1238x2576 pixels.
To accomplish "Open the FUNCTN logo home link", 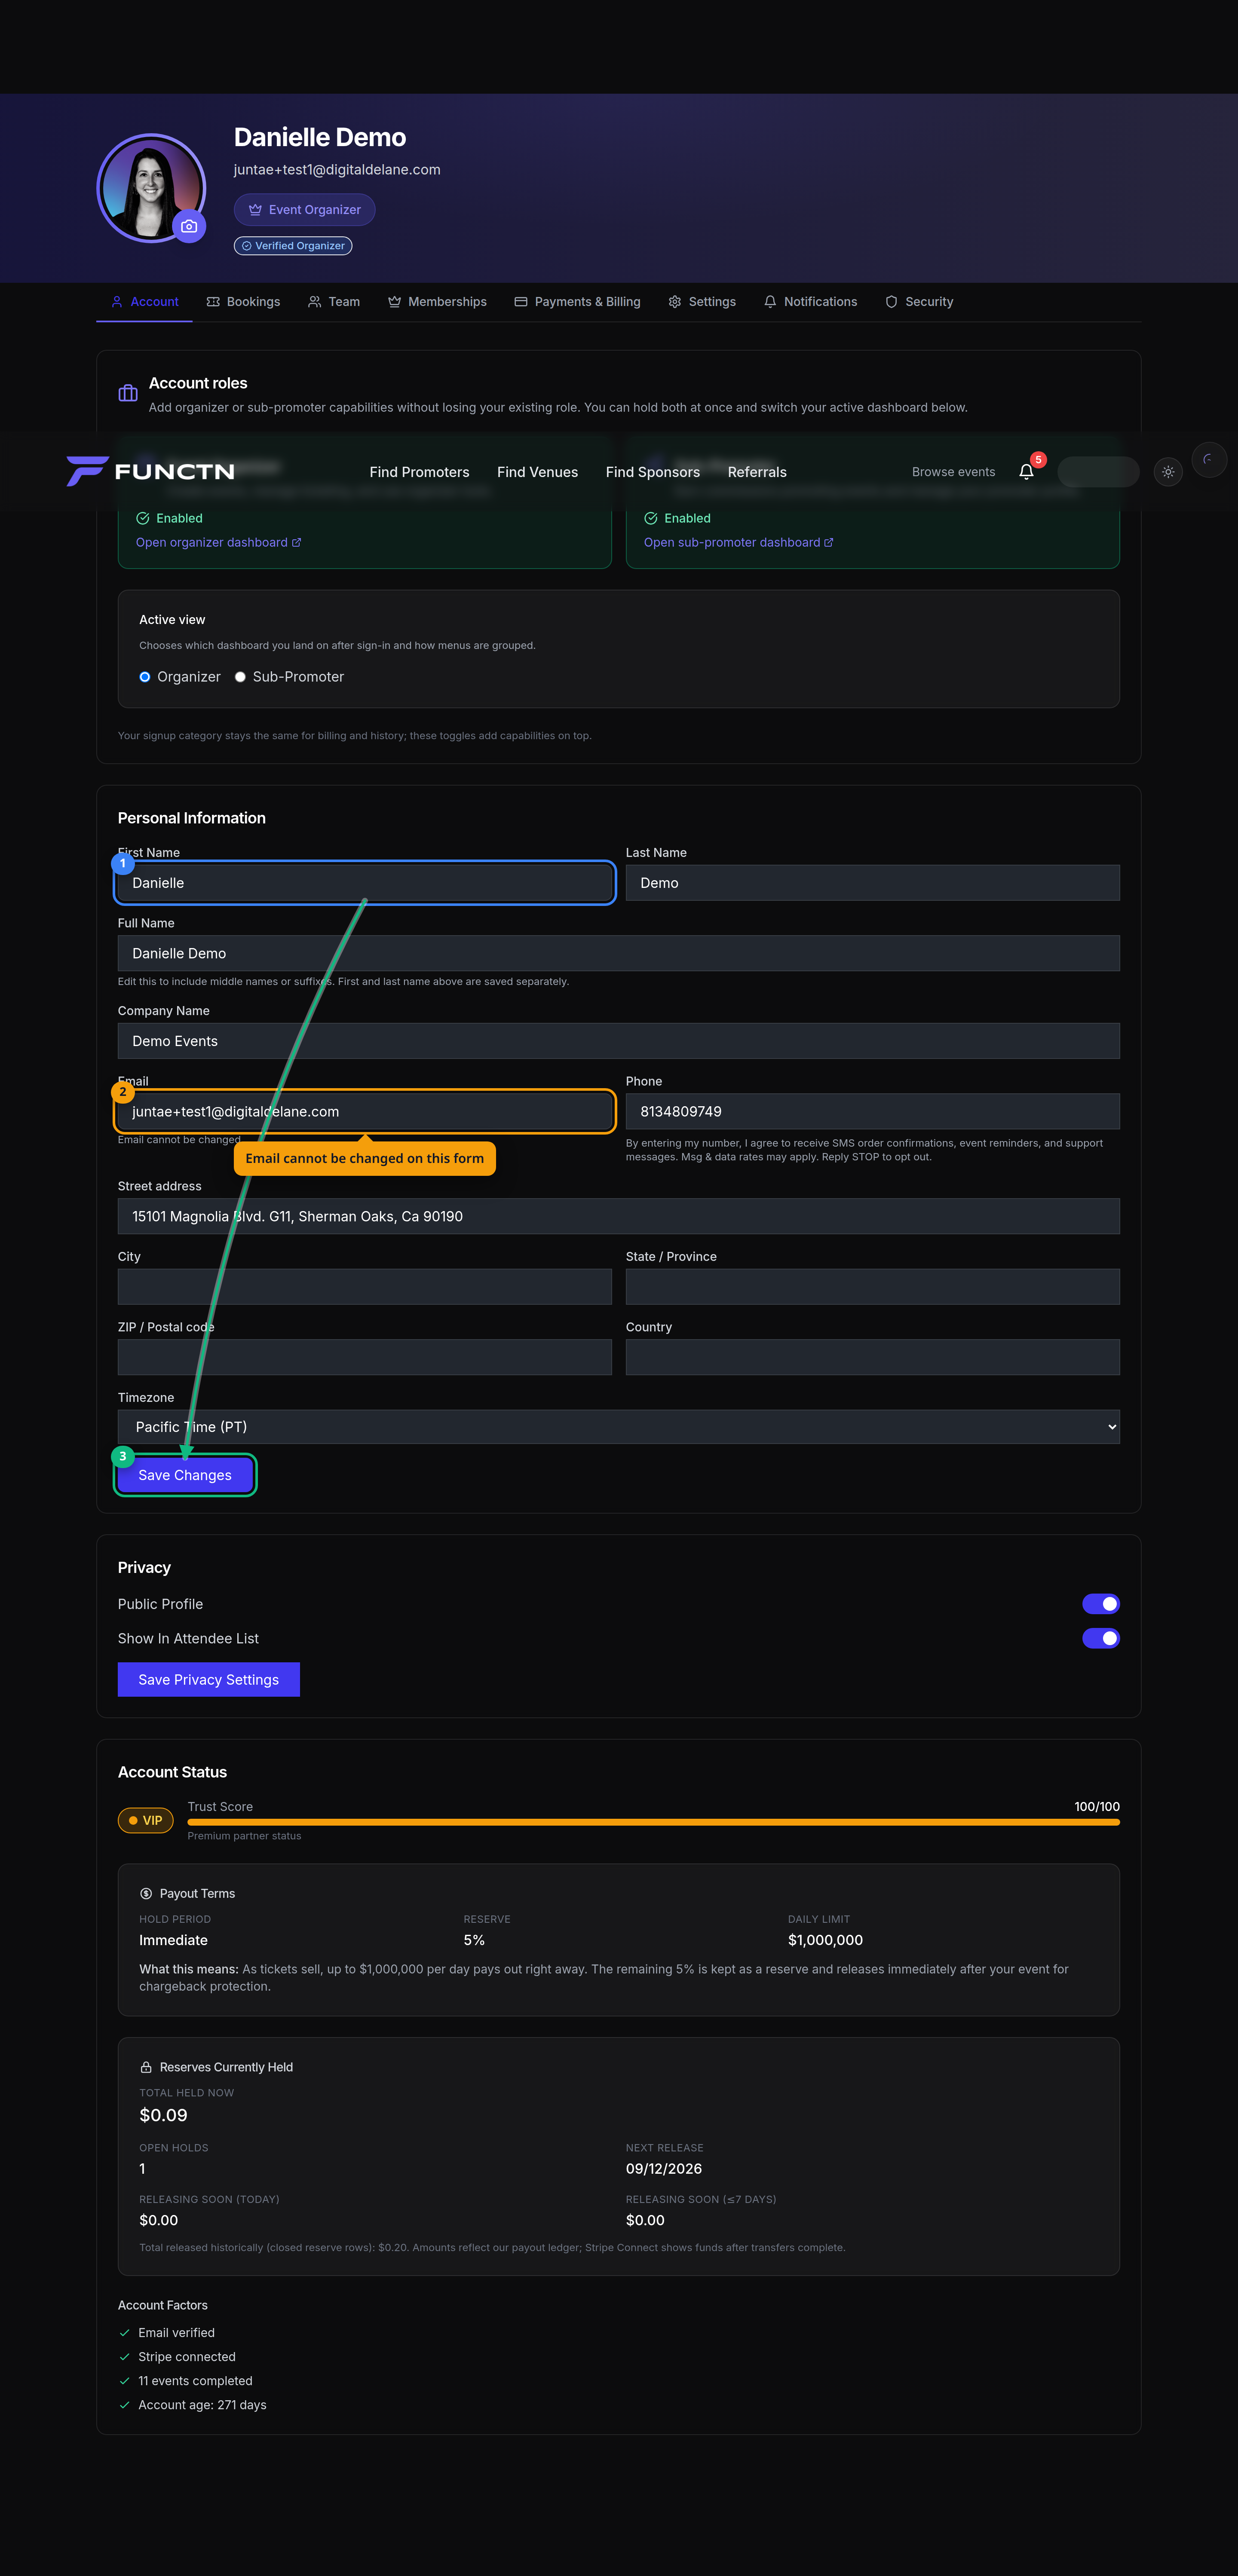I will tap(151, 471).
